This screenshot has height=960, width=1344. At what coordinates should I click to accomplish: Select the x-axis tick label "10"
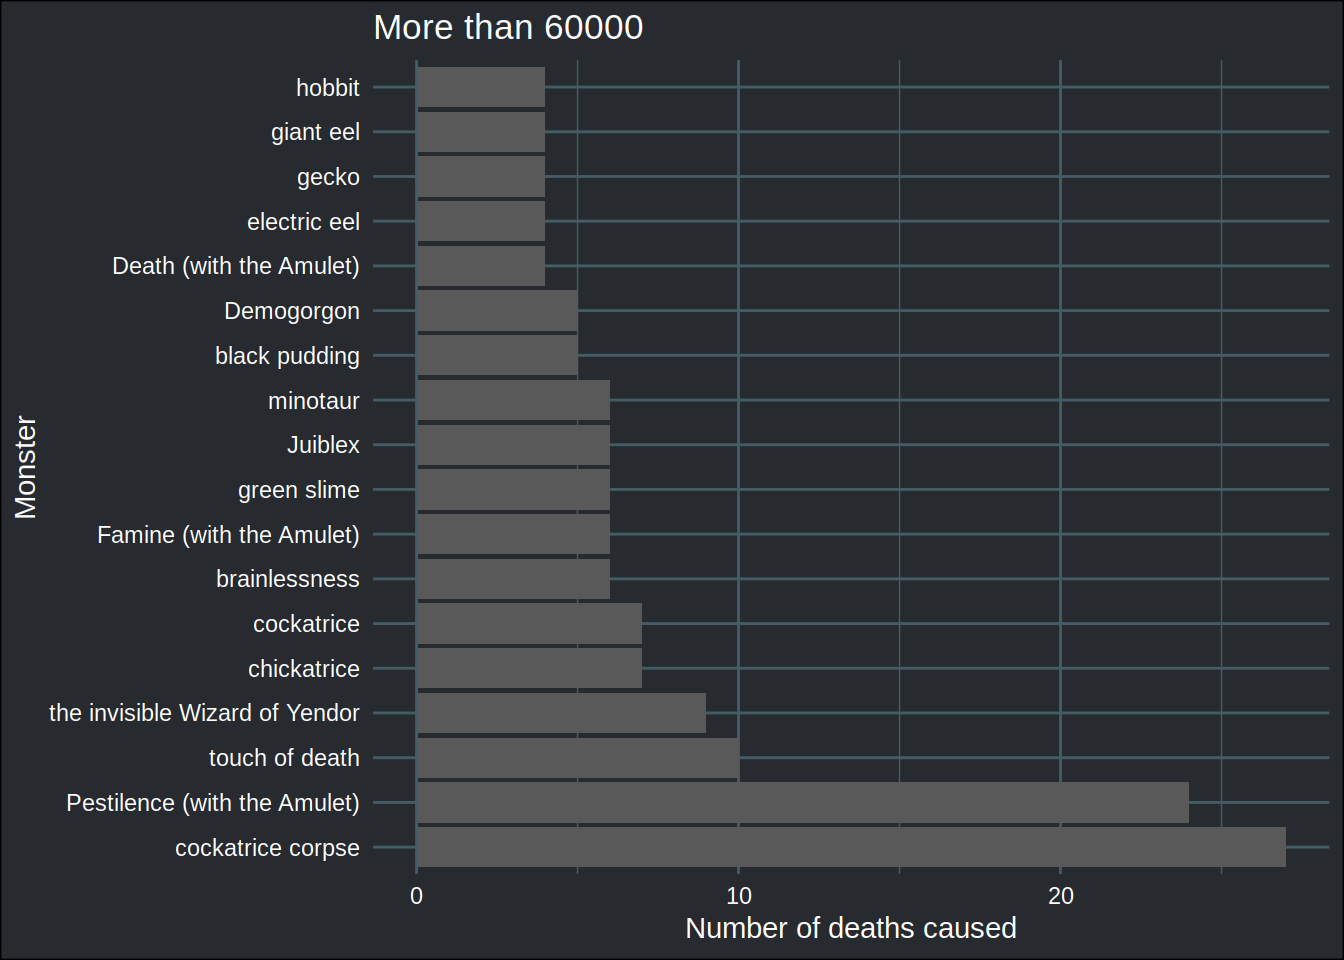point(739,896)
